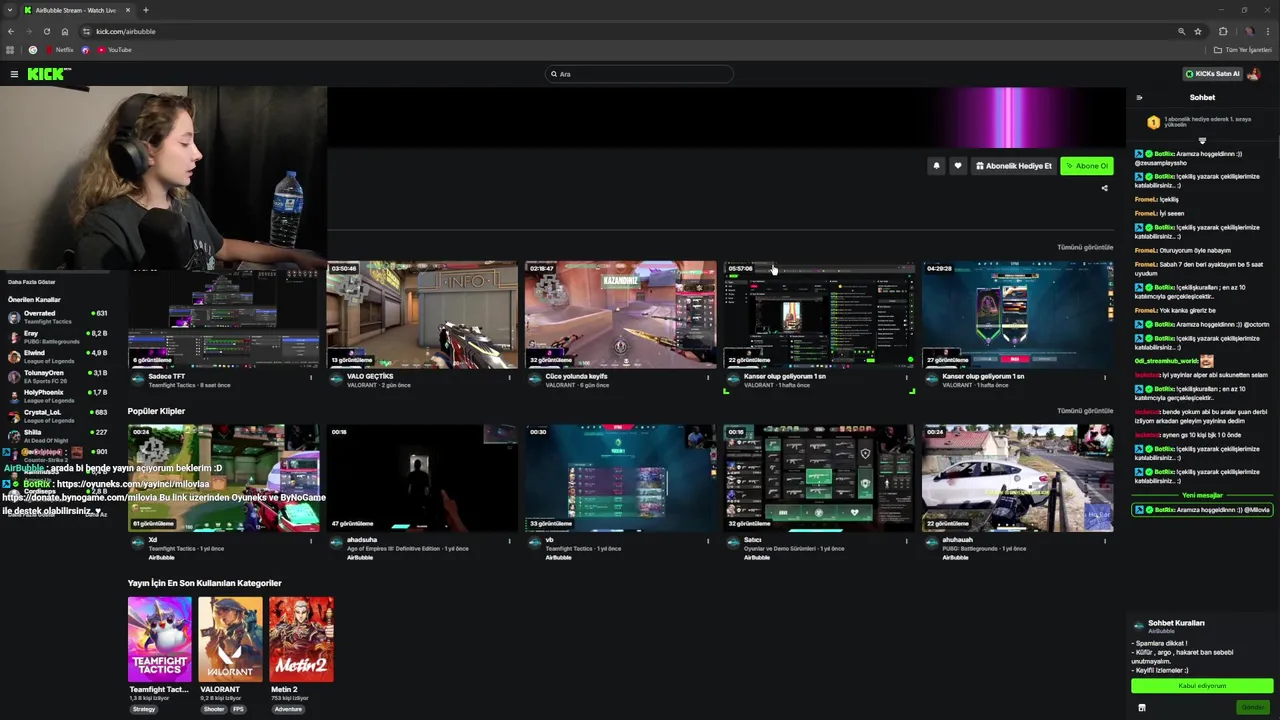The width and height of the screenshot is (1280, 720).
Task: Open three-dot menu for ahuhauah clip
Action: click(1105, 541)
